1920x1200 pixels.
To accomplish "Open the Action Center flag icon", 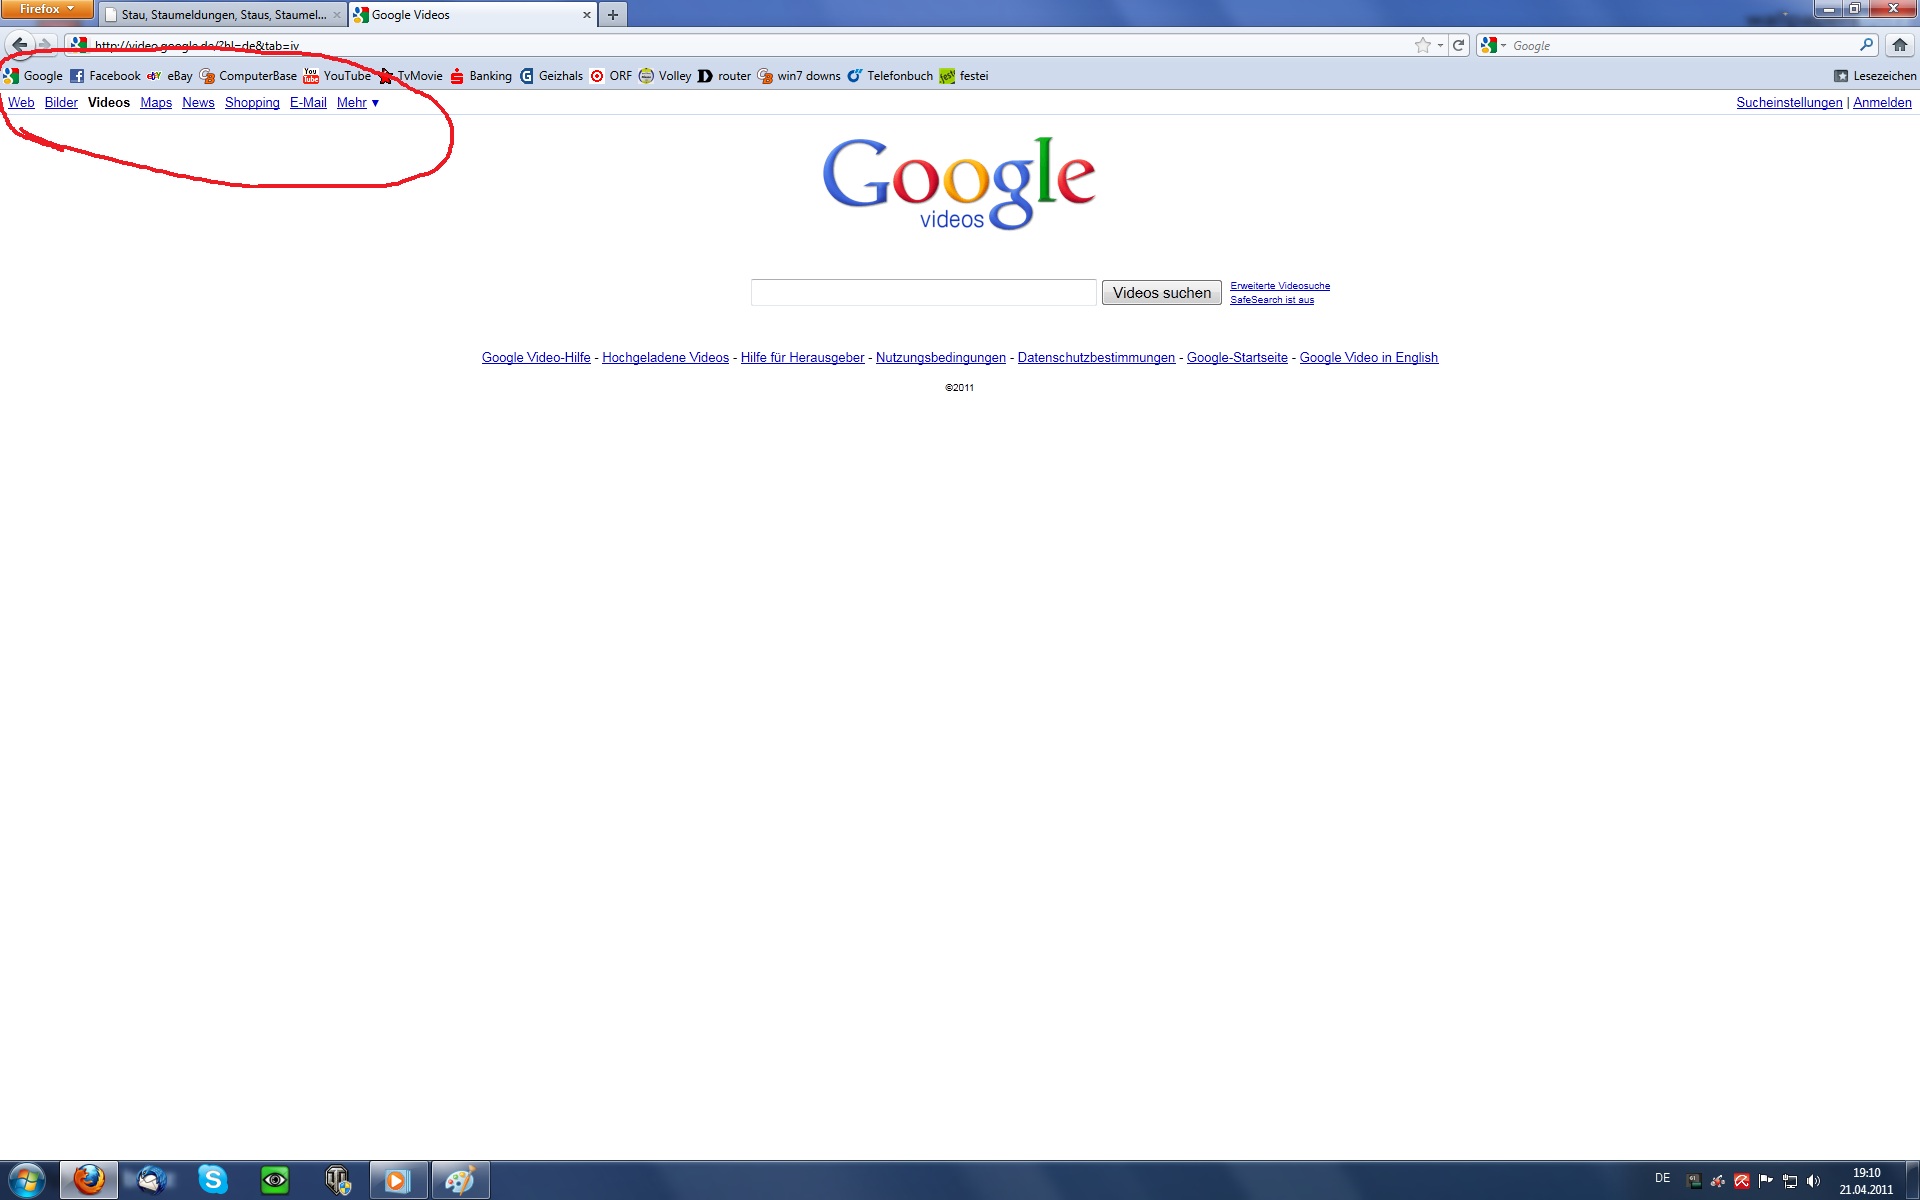I will 1765,1181.
